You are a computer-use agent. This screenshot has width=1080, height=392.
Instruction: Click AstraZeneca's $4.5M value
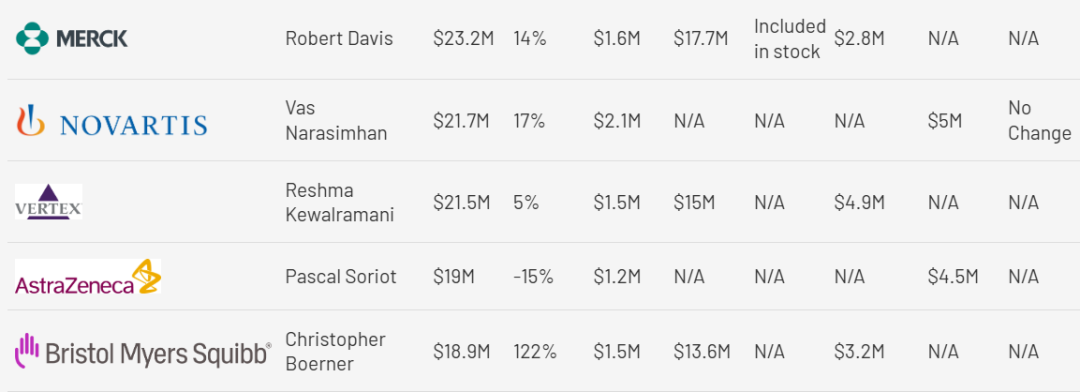(x=953, y=277)
